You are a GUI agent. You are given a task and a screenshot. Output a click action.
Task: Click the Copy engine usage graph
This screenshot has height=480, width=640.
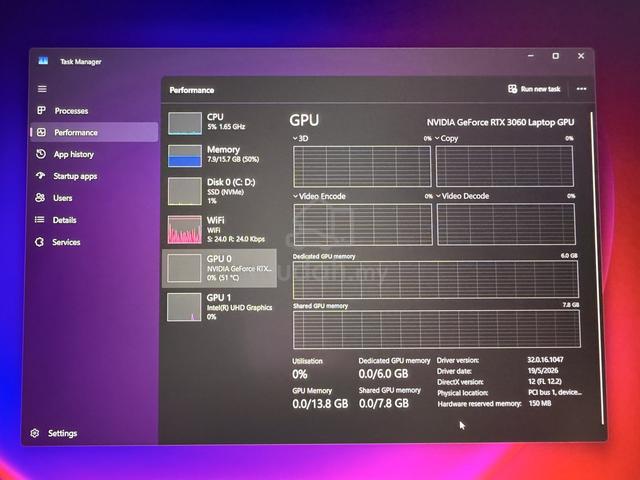(x=504, y=166)
